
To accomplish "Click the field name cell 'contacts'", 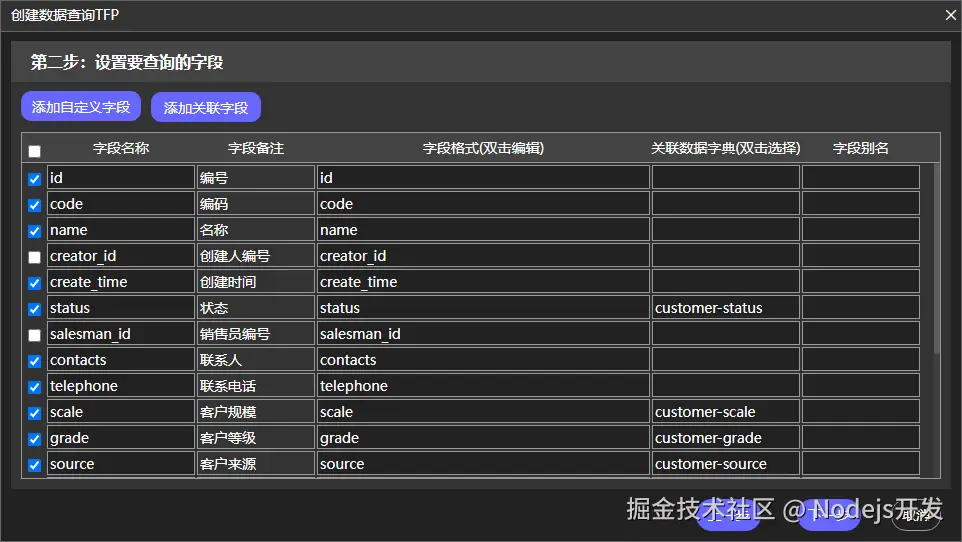I will [121, 360].
